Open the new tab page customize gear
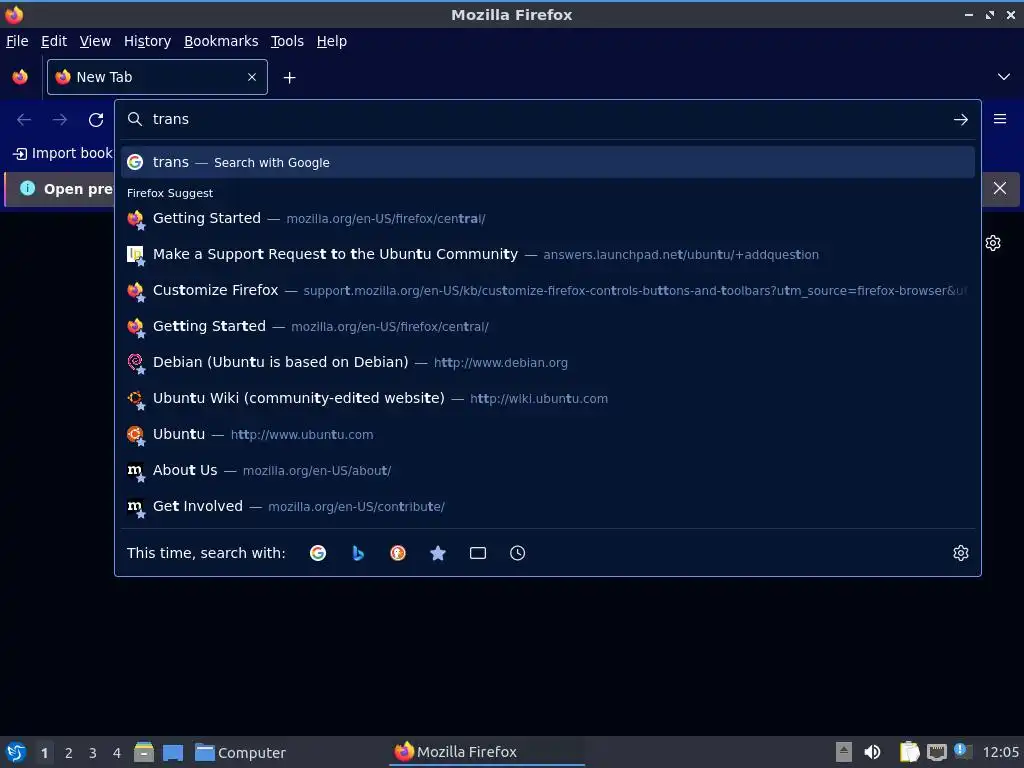Screen dimensions: 1024x768 coord(993,243)
